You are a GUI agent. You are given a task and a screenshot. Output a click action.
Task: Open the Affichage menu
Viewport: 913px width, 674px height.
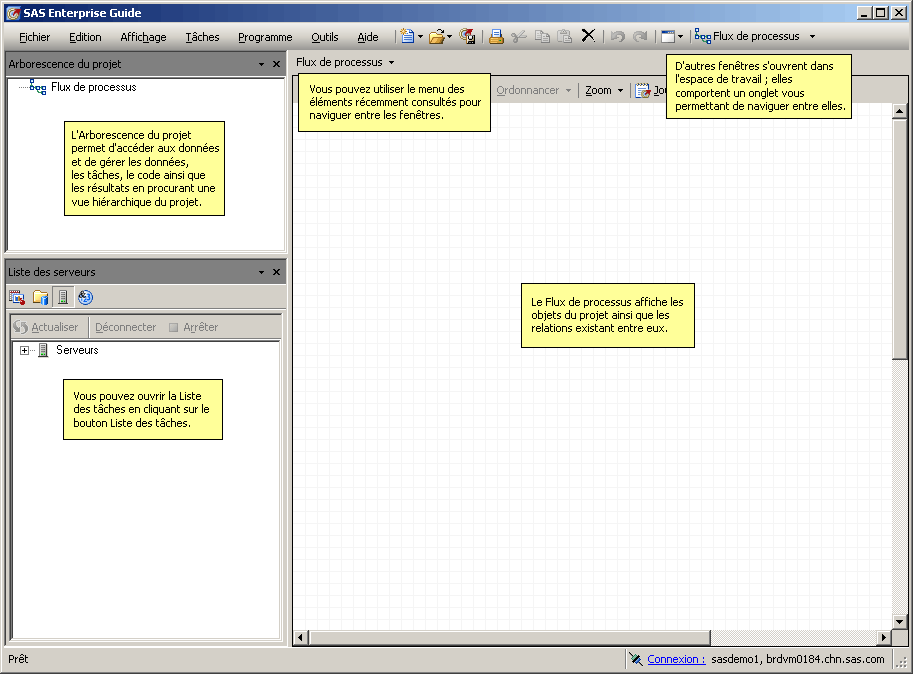click(x=143, y=37)
